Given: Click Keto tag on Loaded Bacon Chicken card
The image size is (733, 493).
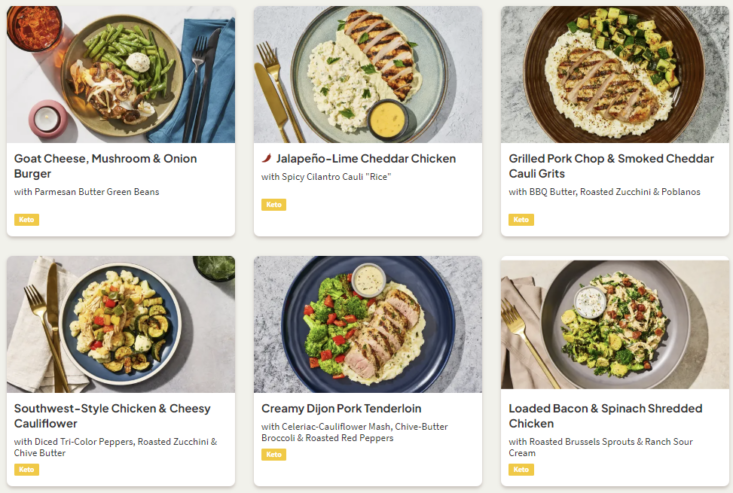Looking at the screenshot, I should tap(521, 469).
